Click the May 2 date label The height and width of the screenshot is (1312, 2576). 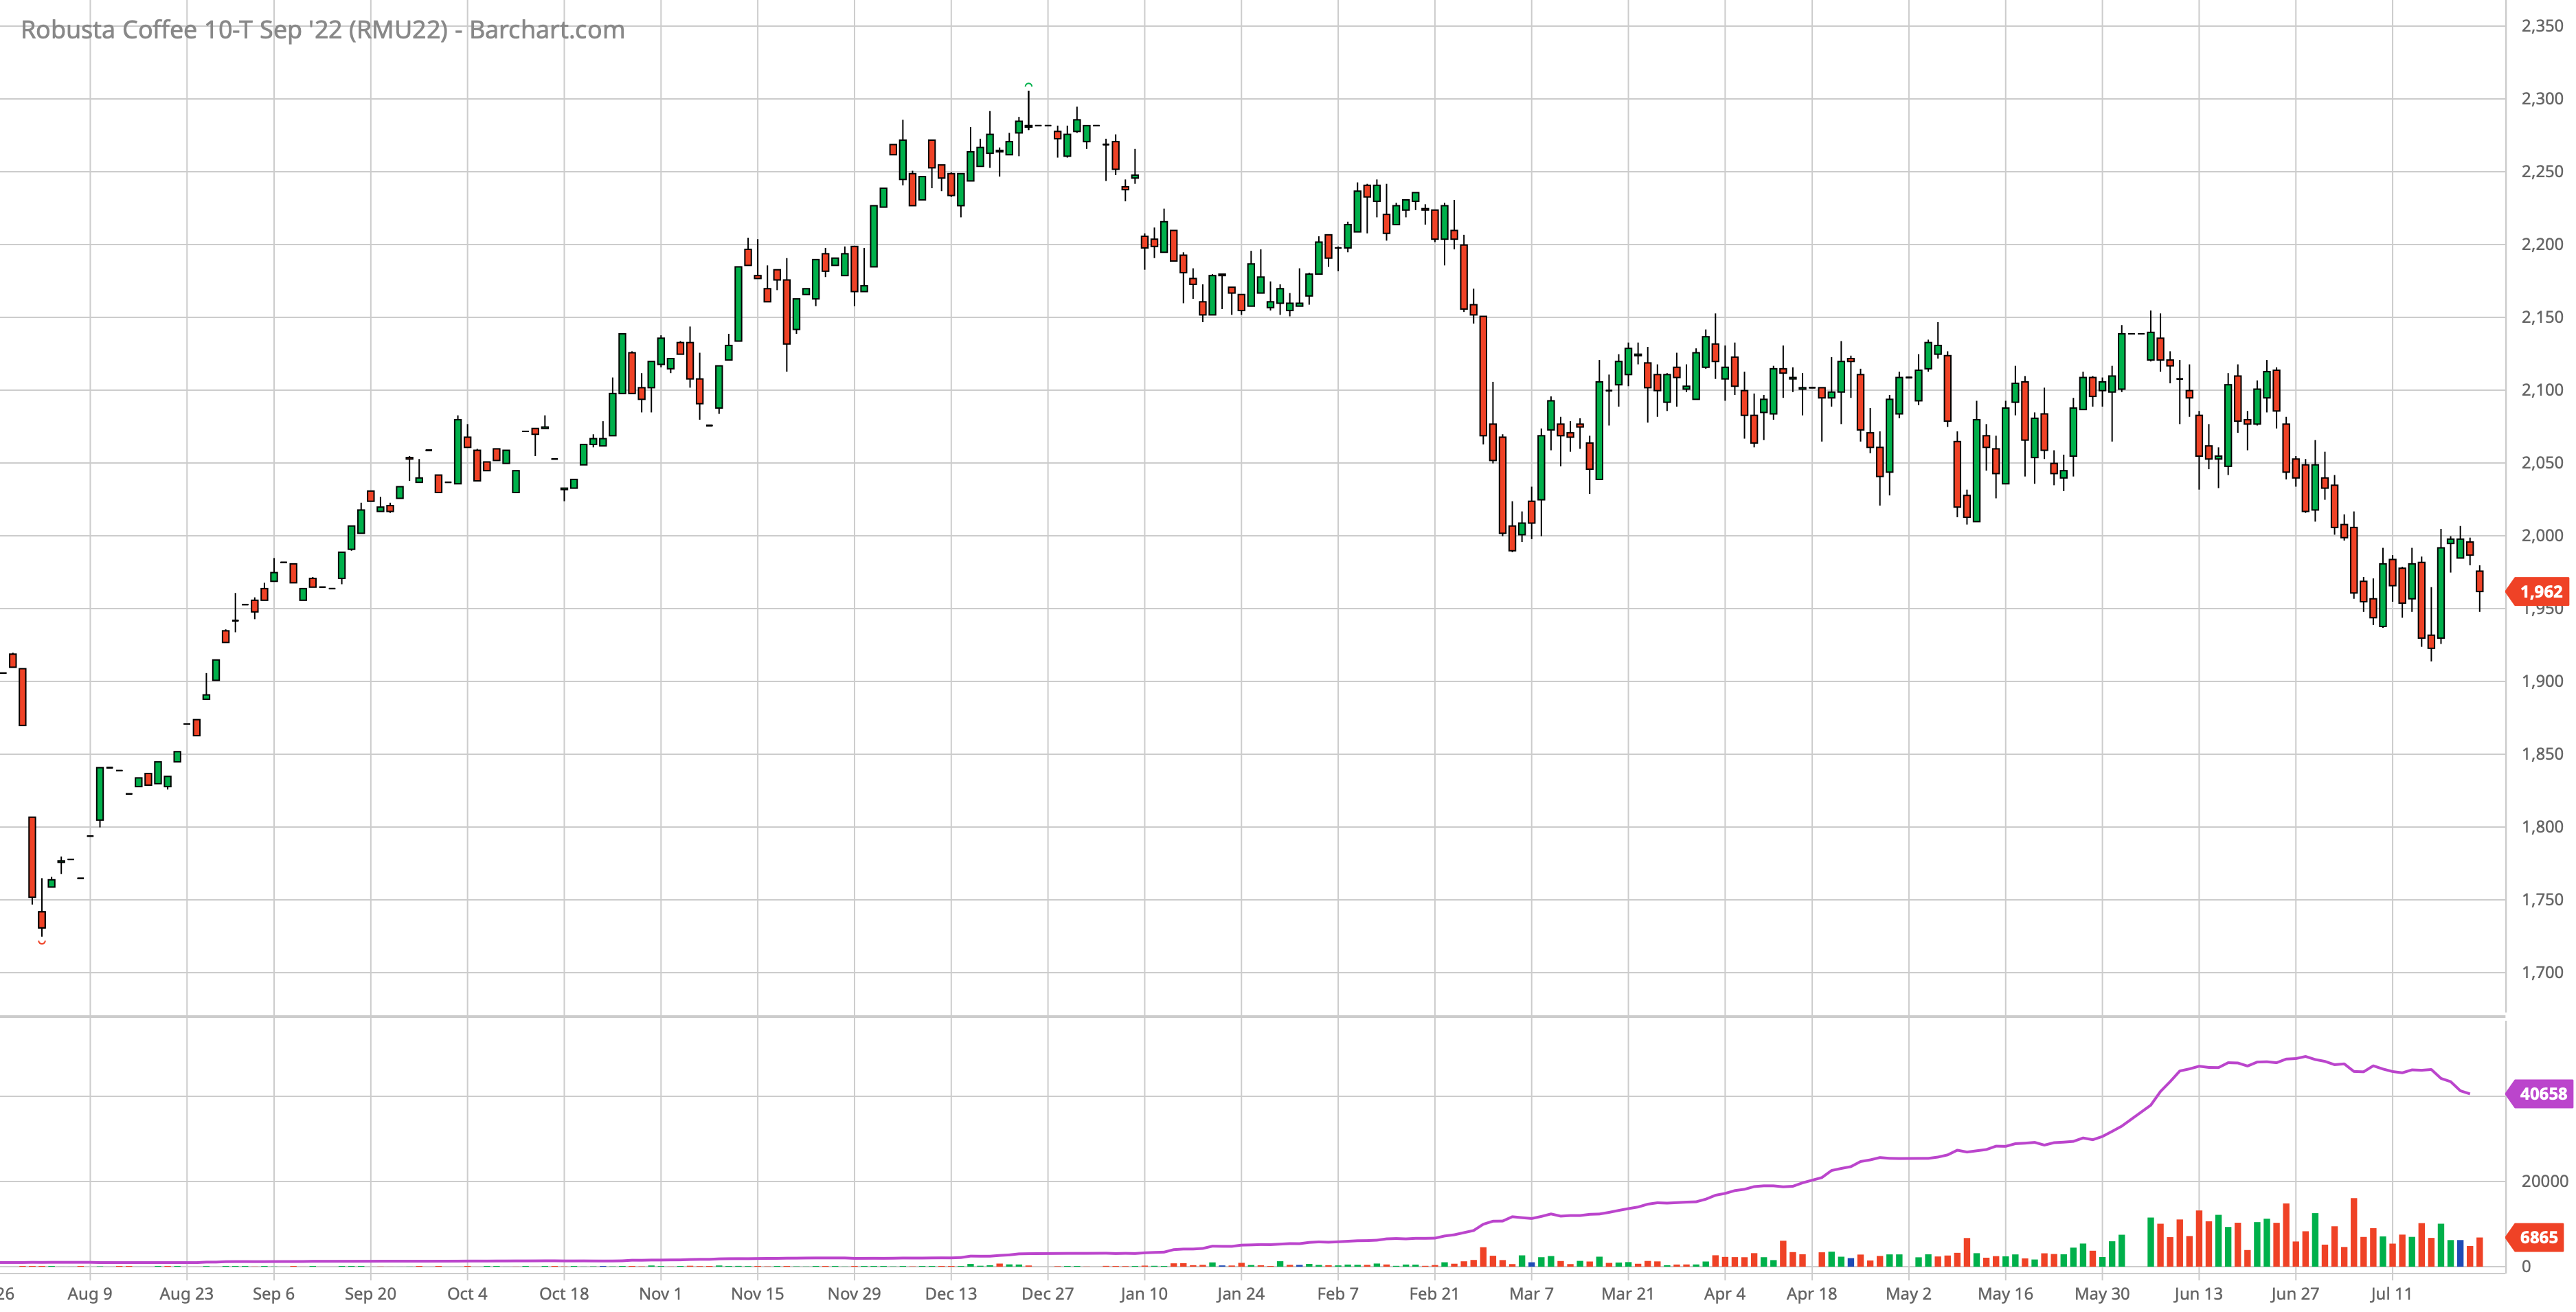point(1908,1294)
